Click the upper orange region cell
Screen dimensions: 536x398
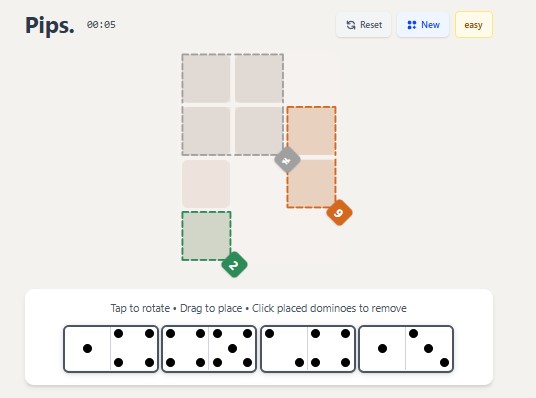(311, 131)
